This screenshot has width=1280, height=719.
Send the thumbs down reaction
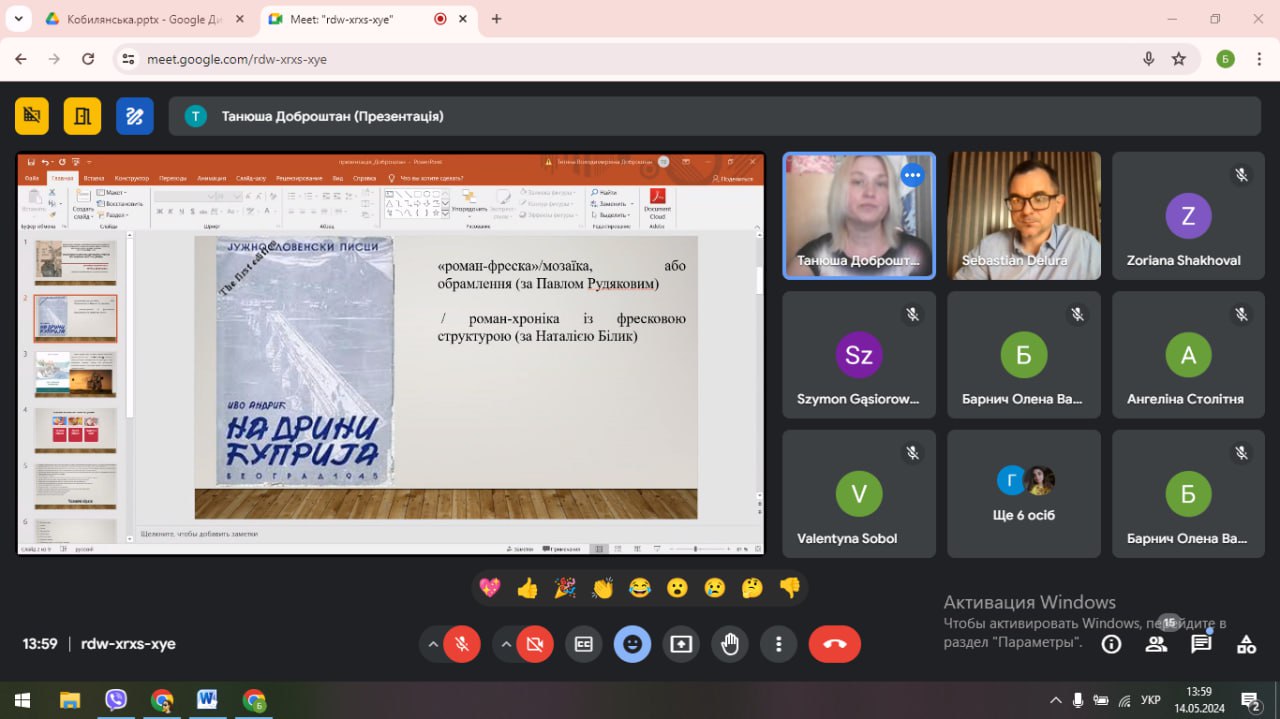coord(790,588)
